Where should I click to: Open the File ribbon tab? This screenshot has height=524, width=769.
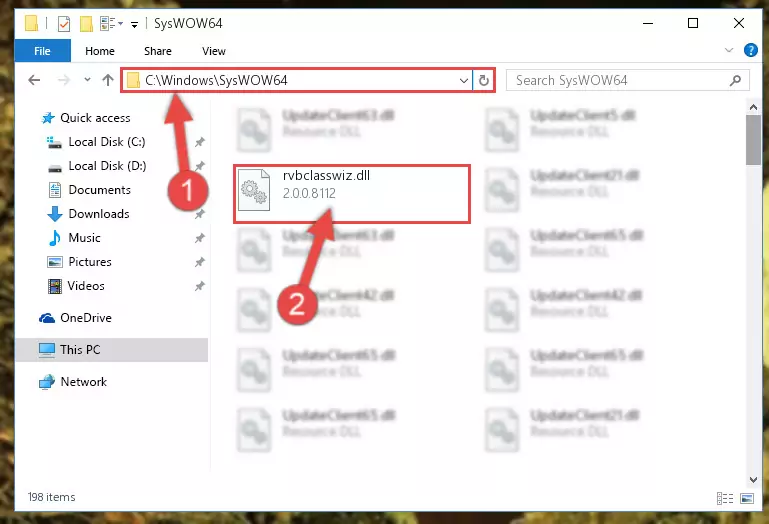42,51
